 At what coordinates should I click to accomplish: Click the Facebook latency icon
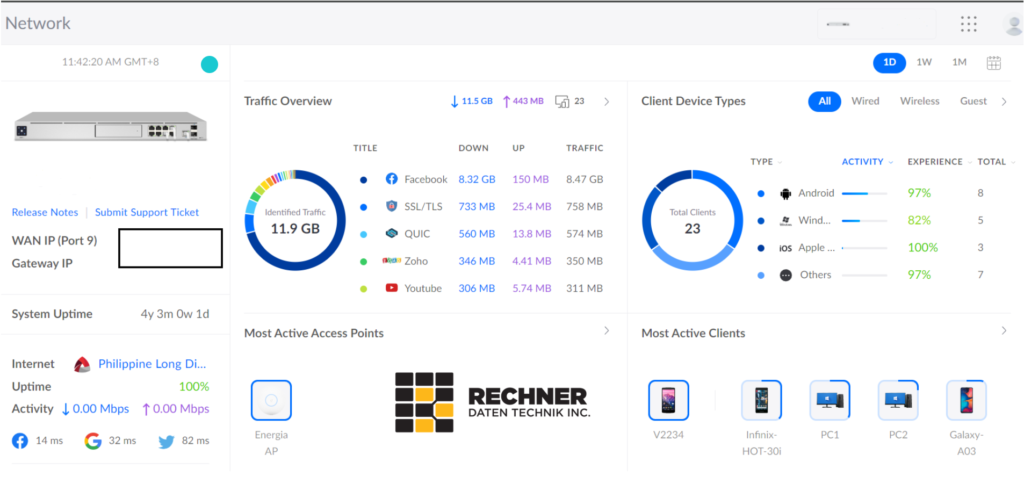(x=20, y=441)
